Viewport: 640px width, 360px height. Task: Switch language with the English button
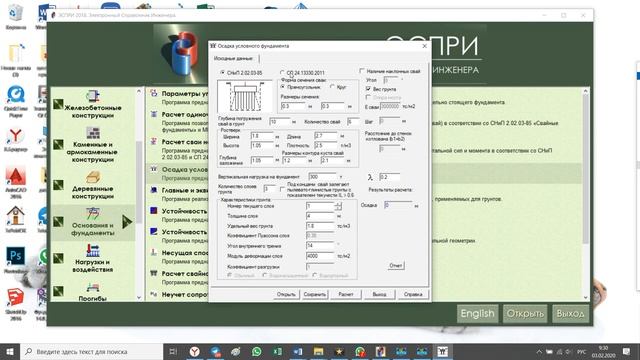477,313
